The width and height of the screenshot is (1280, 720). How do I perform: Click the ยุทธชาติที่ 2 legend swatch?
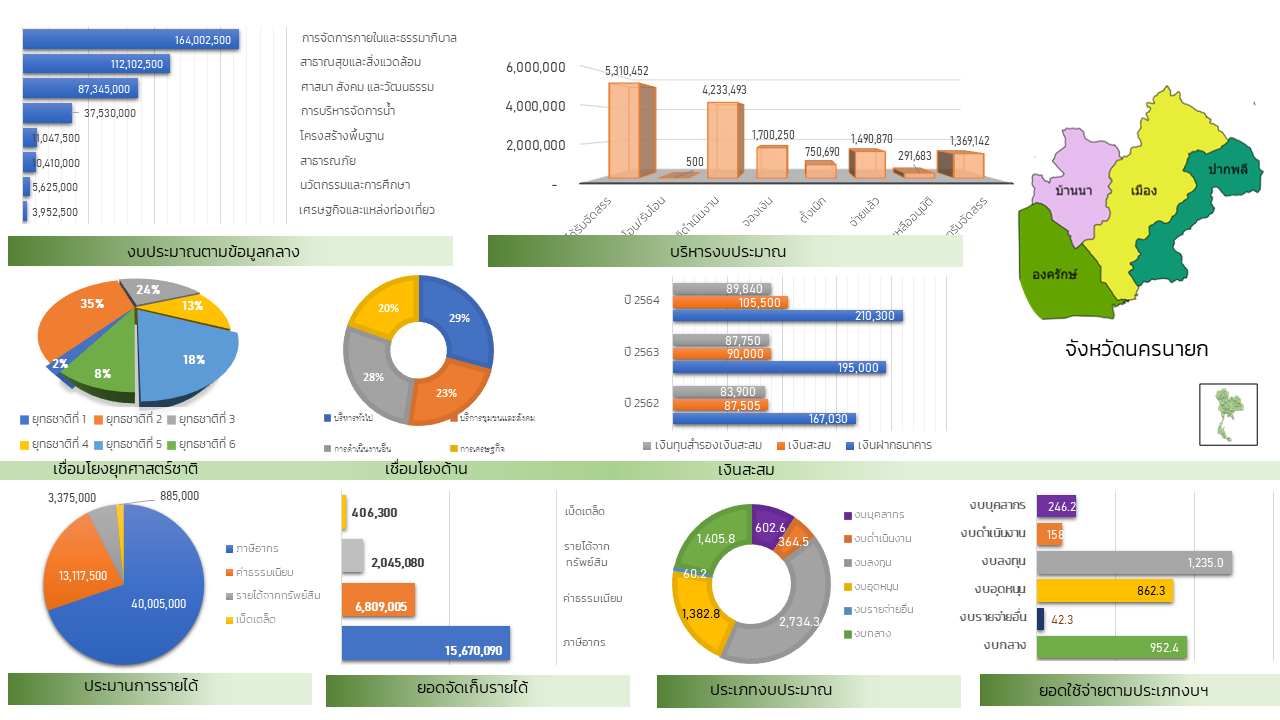pyautogui.click(x=99, y=419)
